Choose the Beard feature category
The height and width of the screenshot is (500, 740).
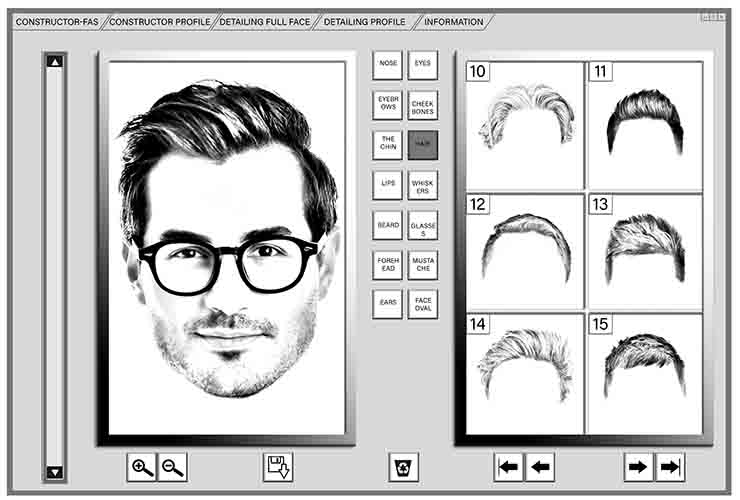388,225
